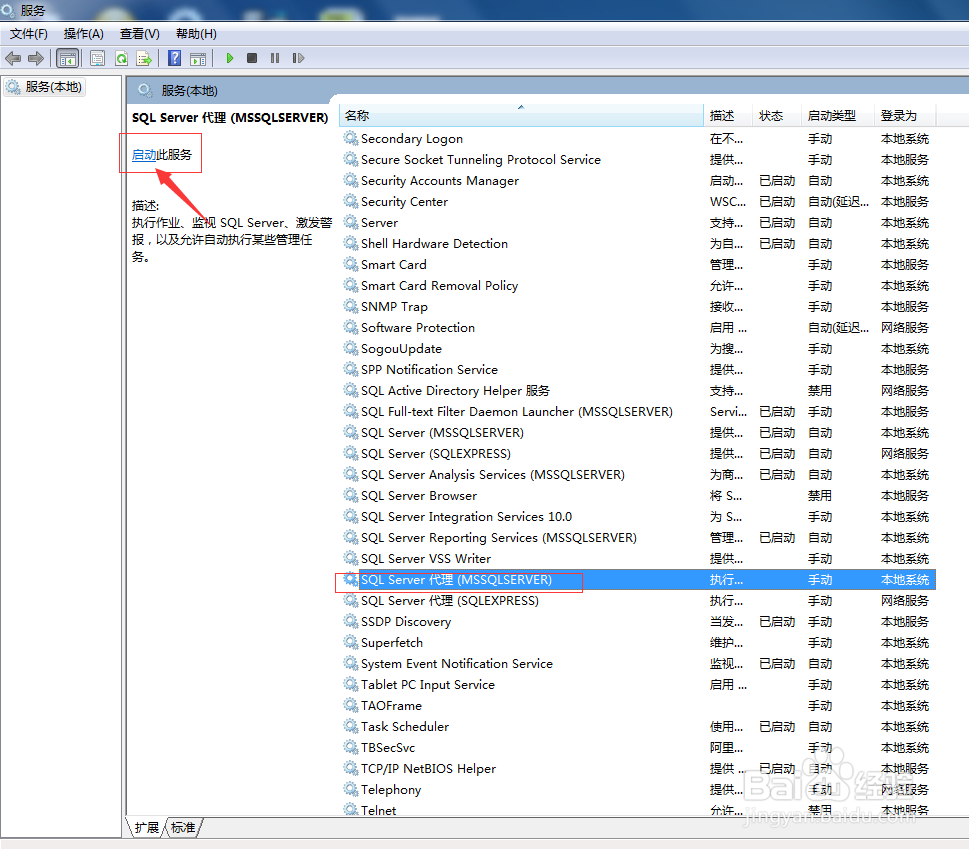Viewport: 969px width, 849px height.
Task: Select SQL Server Integration Services 10.0
Action: pyautogui.click(x=638, y=517)
